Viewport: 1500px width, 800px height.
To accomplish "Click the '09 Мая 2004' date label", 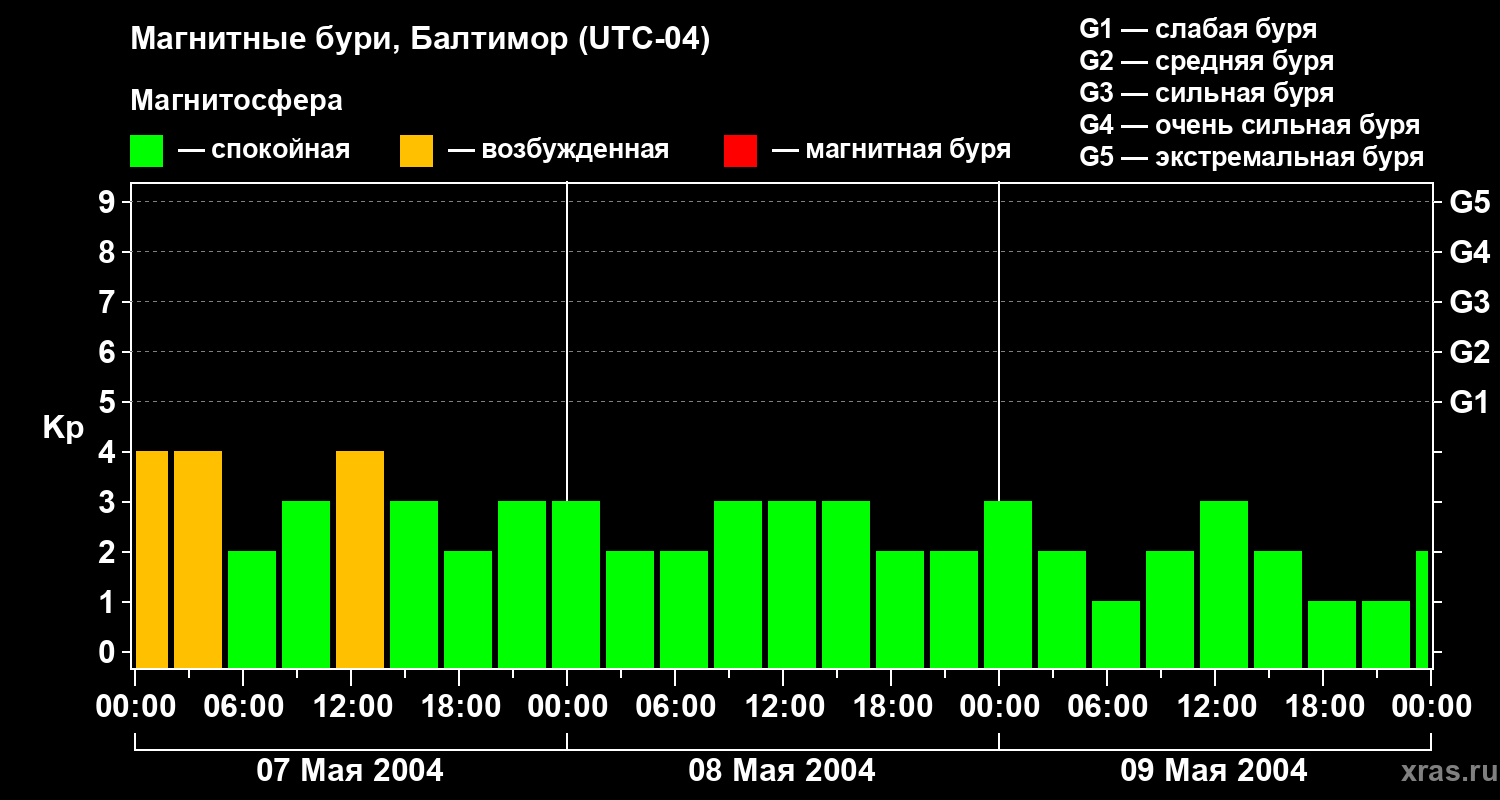I will (x=1214, y=770).
